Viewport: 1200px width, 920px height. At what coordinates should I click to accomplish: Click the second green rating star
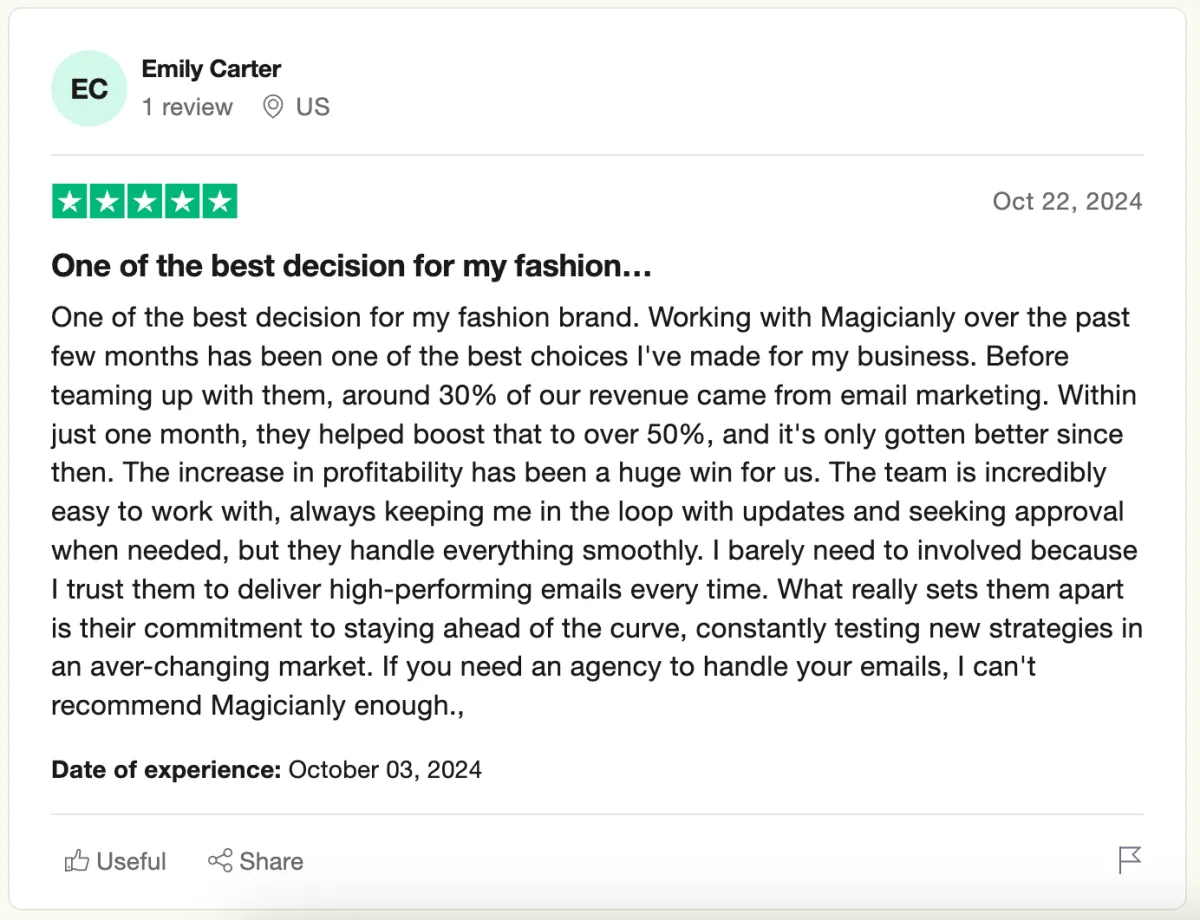107,201
